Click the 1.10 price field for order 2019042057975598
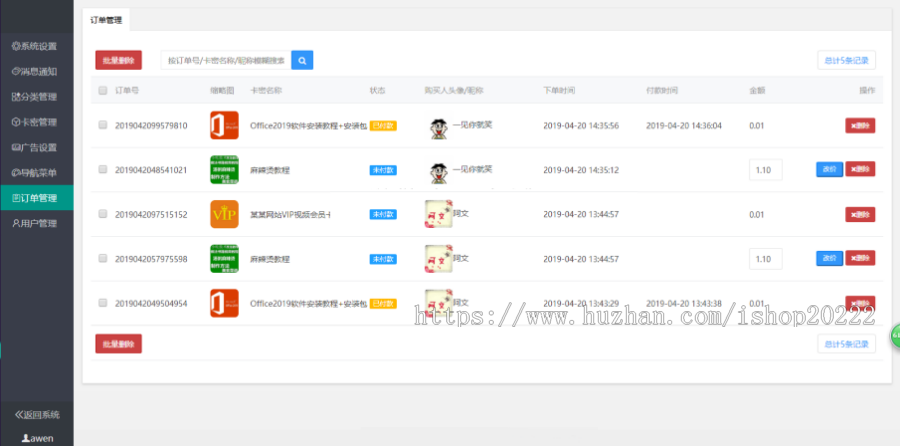Viewport: 900px width, 446px height. coord(766,259)
